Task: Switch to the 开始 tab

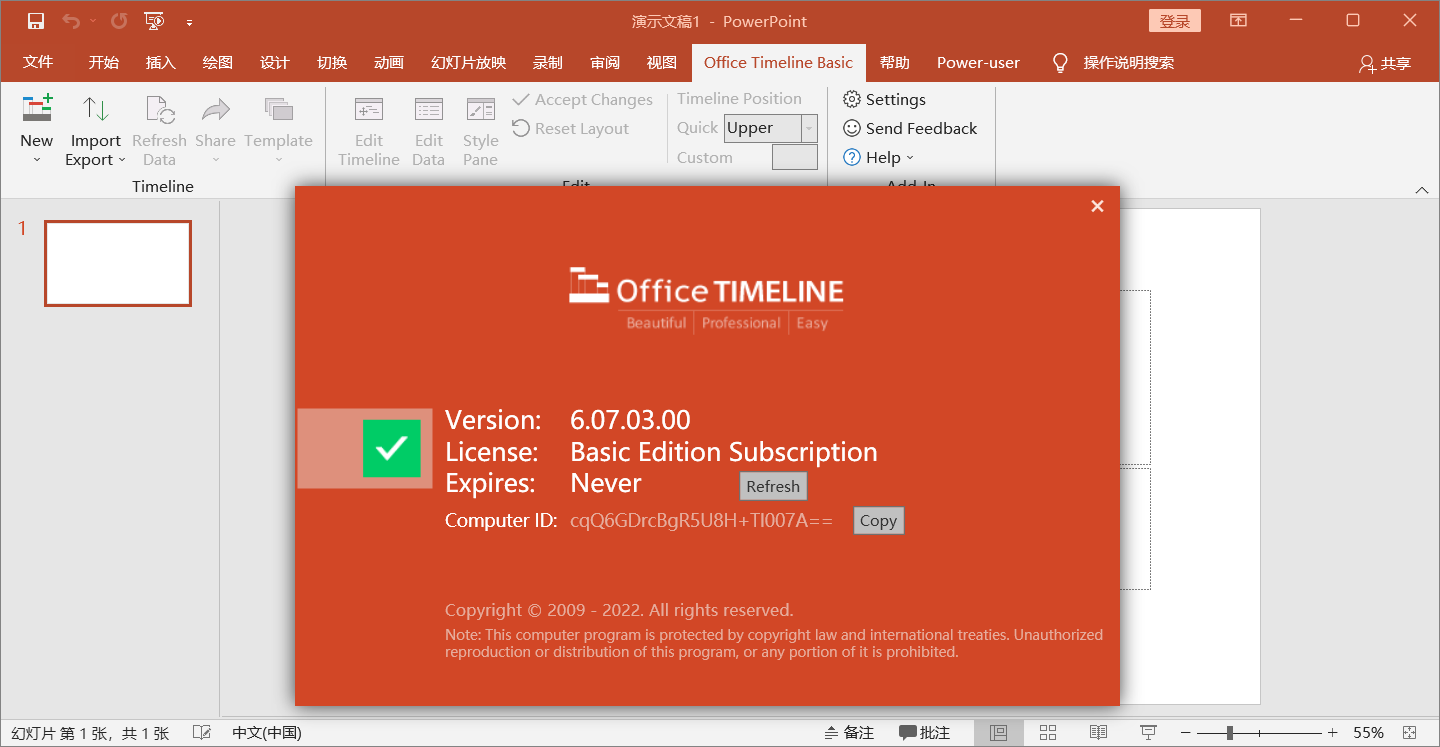Action: point(103,62)
